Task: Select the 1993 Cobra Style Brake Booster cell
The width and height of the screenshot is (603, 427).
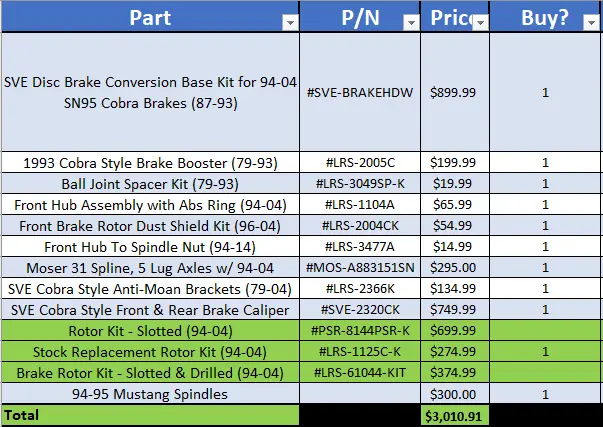Action: (150, 162)
